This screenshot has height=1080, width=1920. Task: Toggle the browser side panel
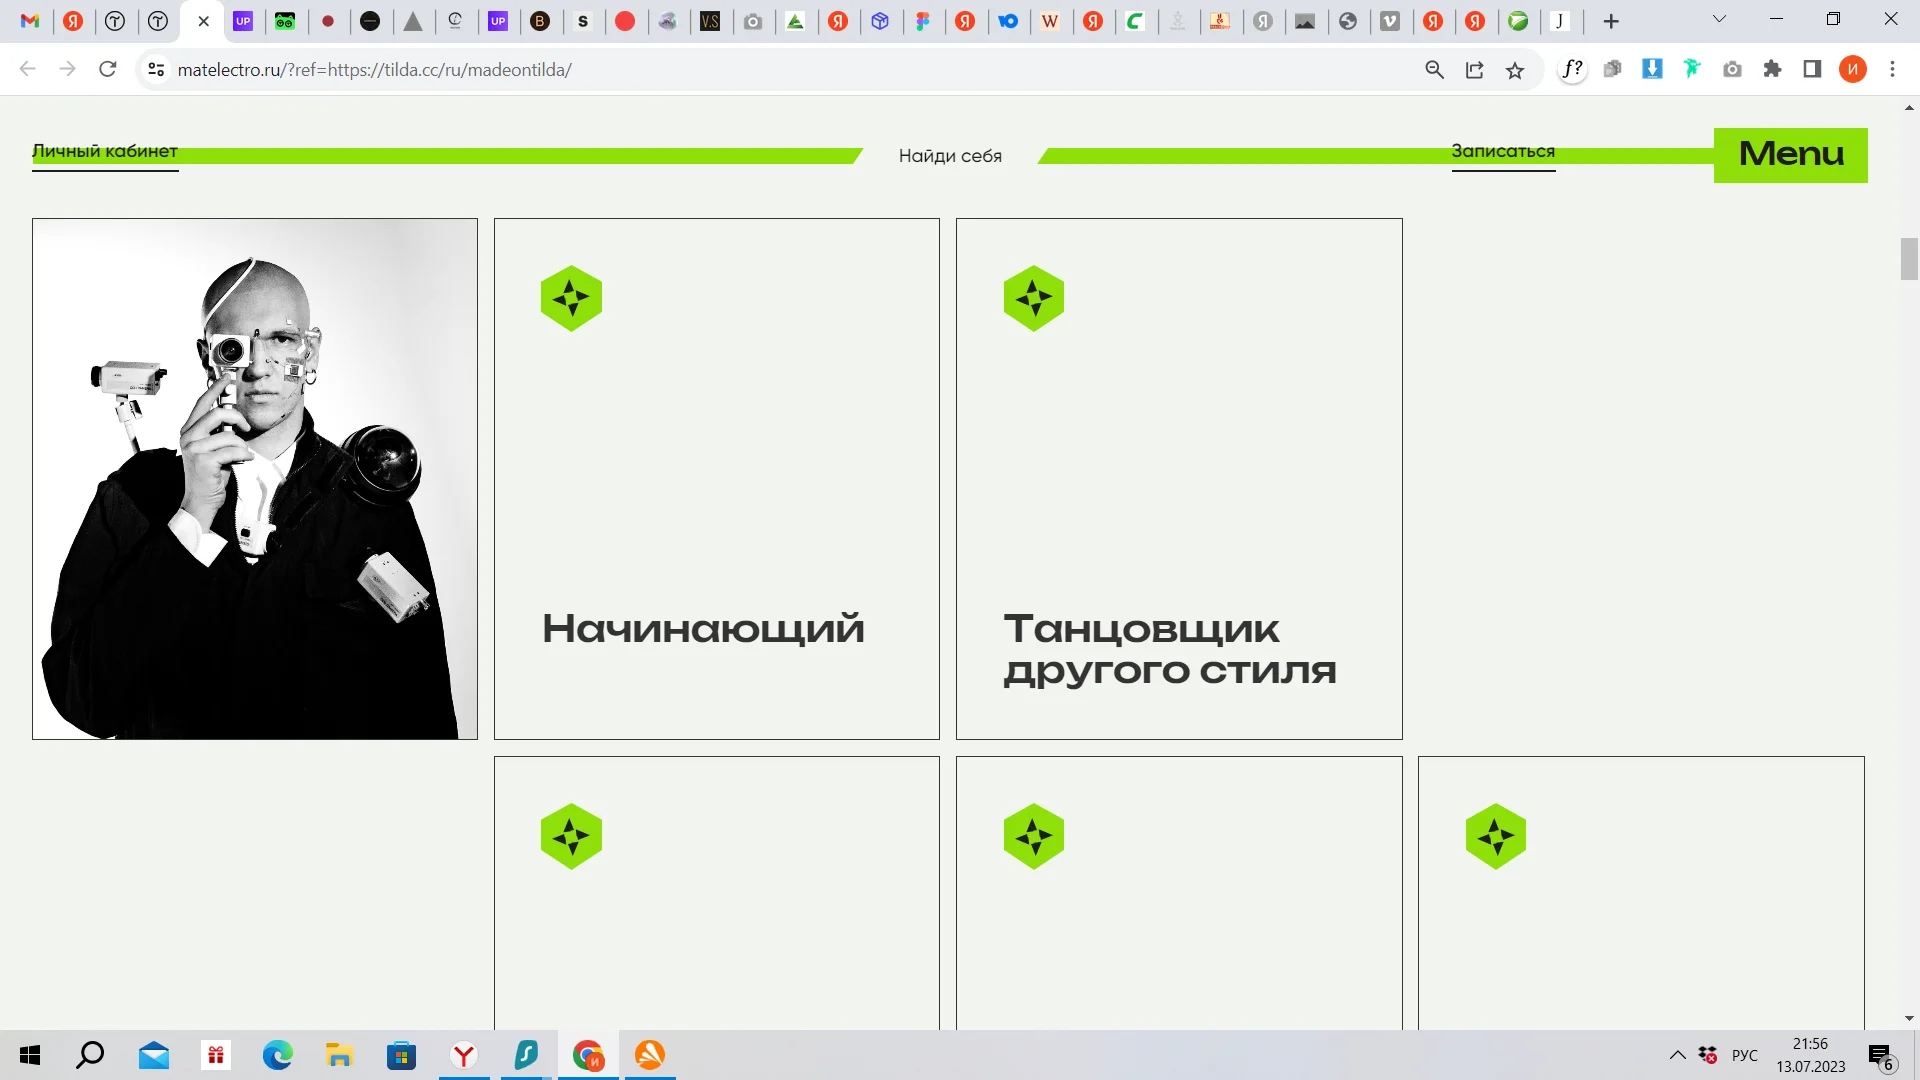pos(1812,69)
